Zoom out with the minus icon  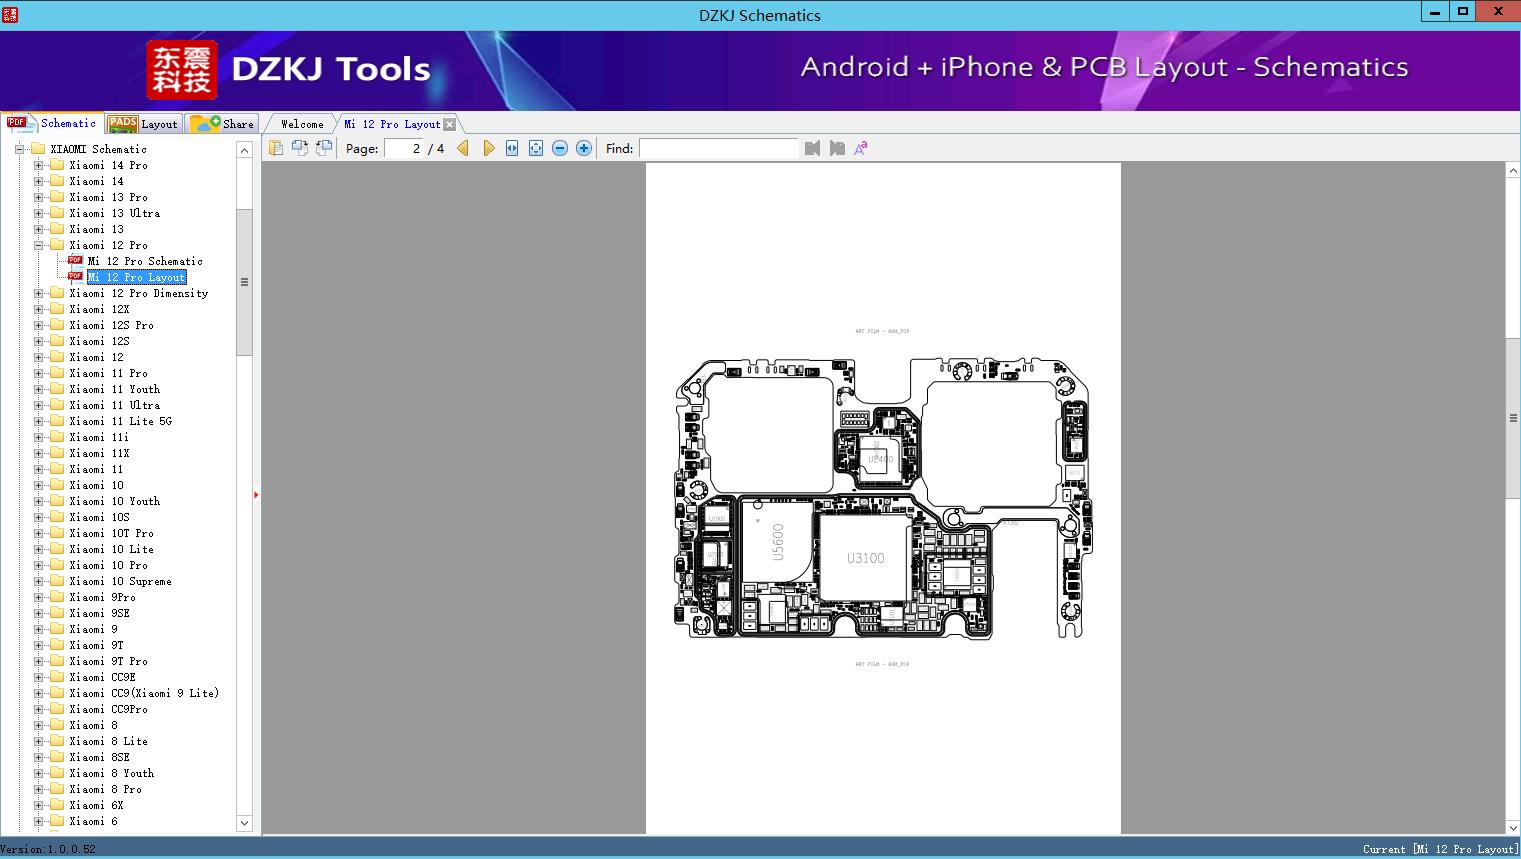pos(560,148)
